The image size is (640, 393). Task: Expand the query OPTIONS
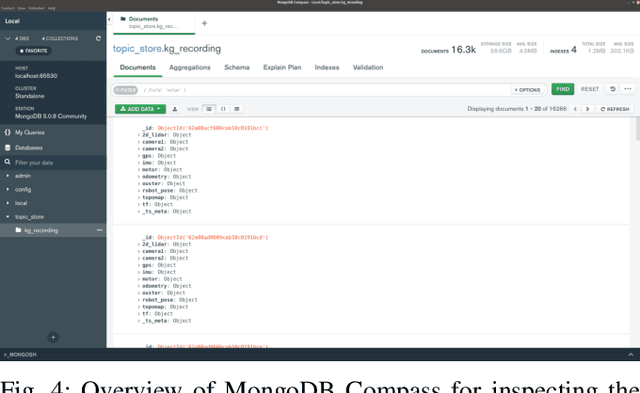coord(527,90)
